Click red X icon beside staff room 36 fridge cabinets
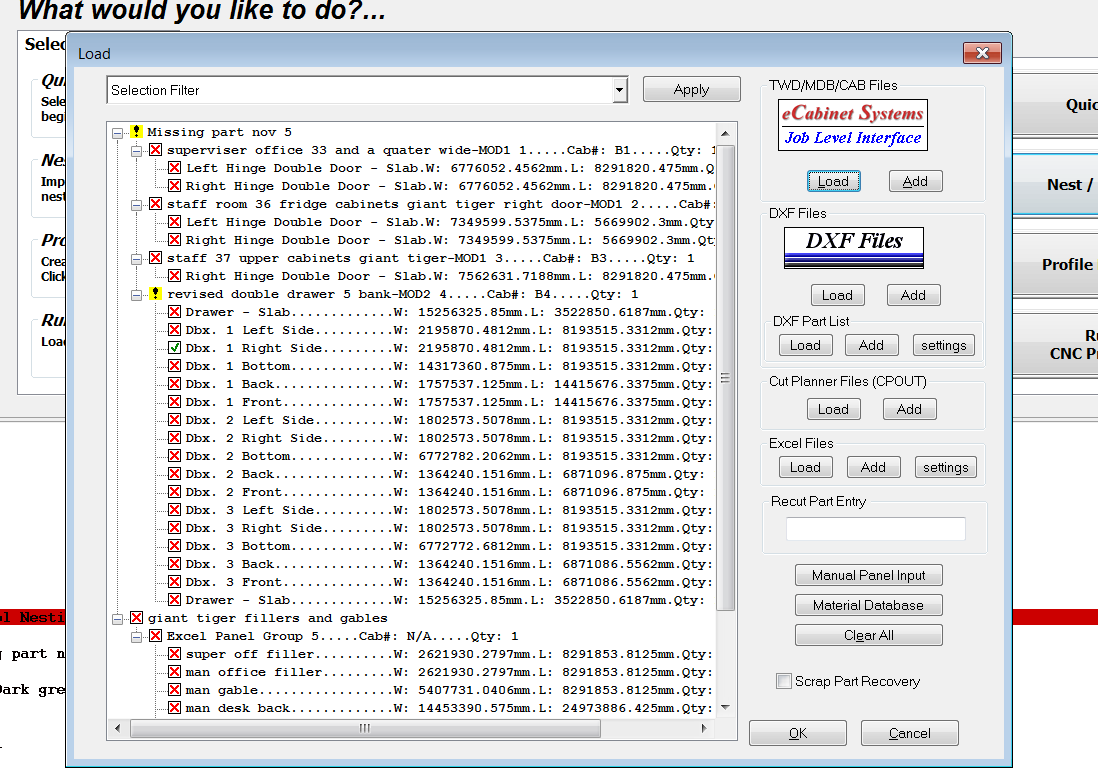Image resolution: width=1098 pixels, height=770 pixels. 155,204
